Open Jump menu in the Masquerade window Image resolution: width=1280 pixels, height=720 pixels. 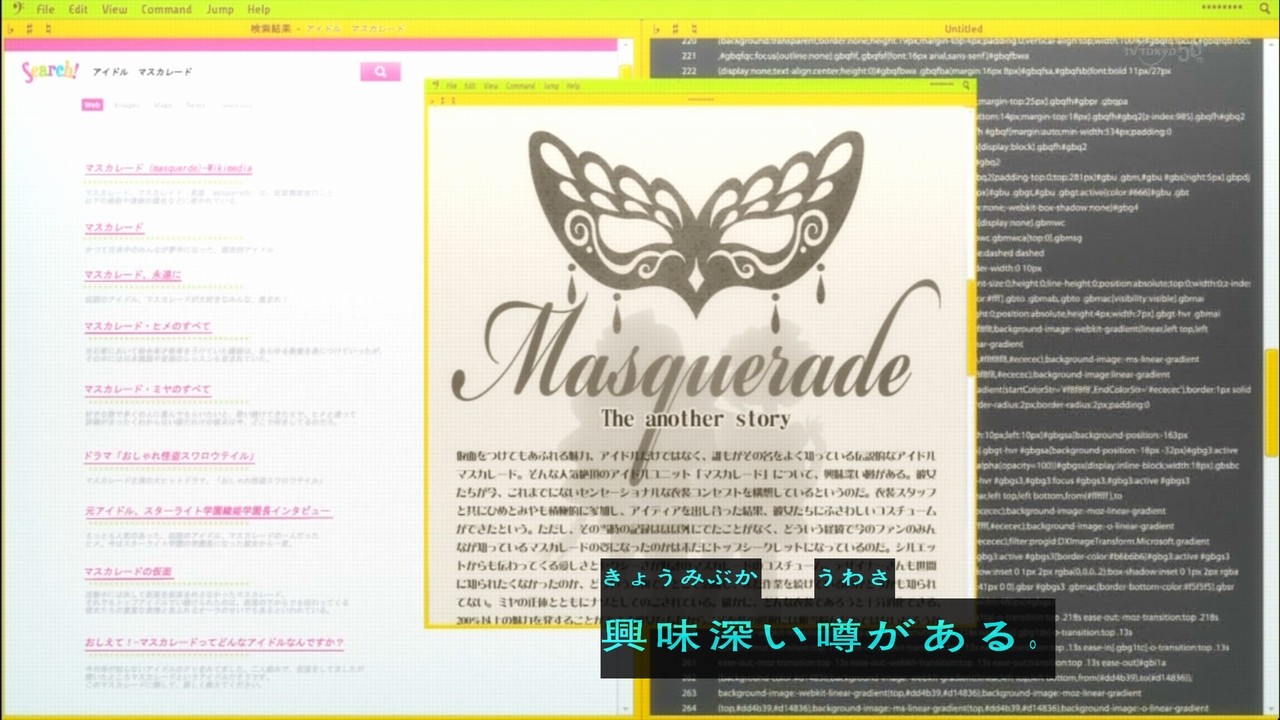[x=551, y=86]
